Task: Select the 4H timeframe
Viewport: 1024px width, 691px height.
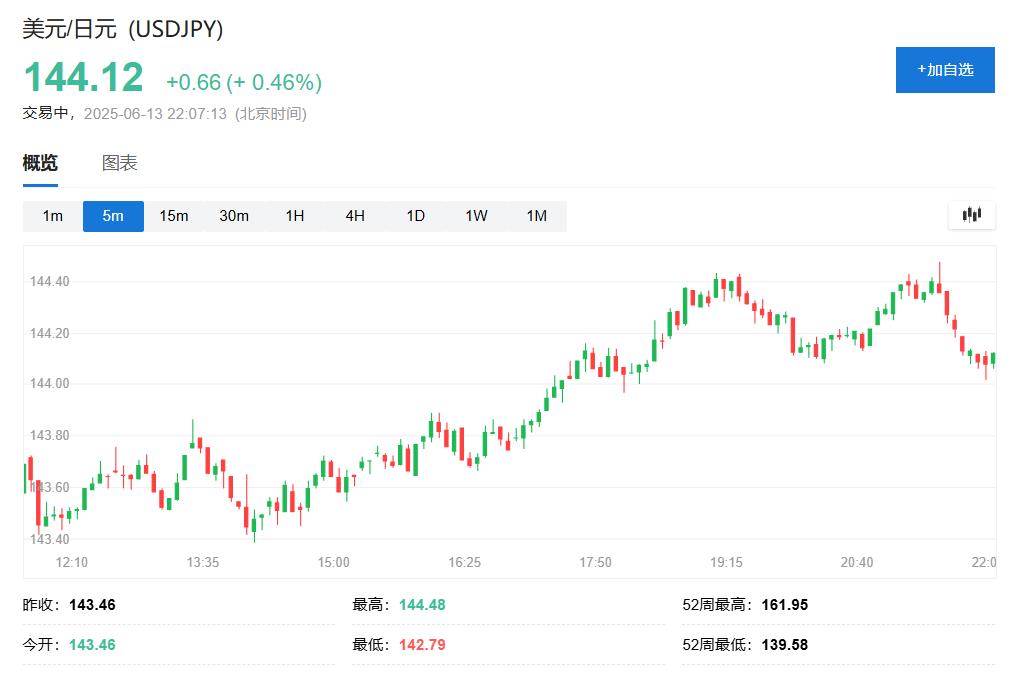Action: 355,216
